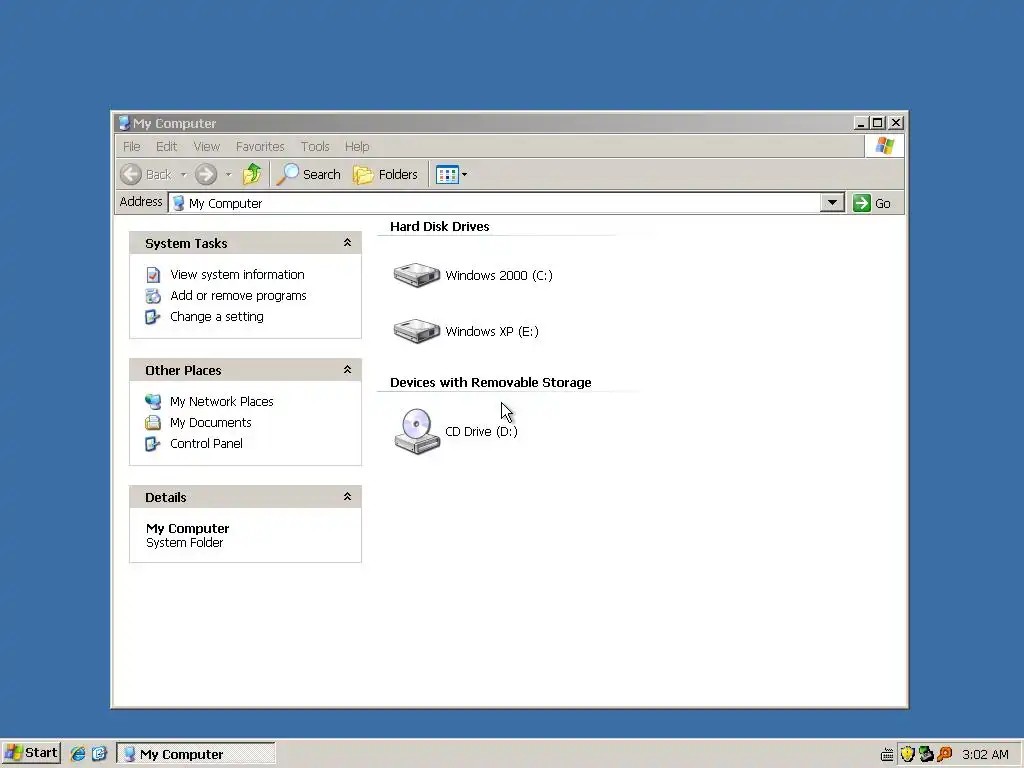Screen dimensions: 1024x768
Task: Click the 3:02 AM clock
Action: coord(985,754)
